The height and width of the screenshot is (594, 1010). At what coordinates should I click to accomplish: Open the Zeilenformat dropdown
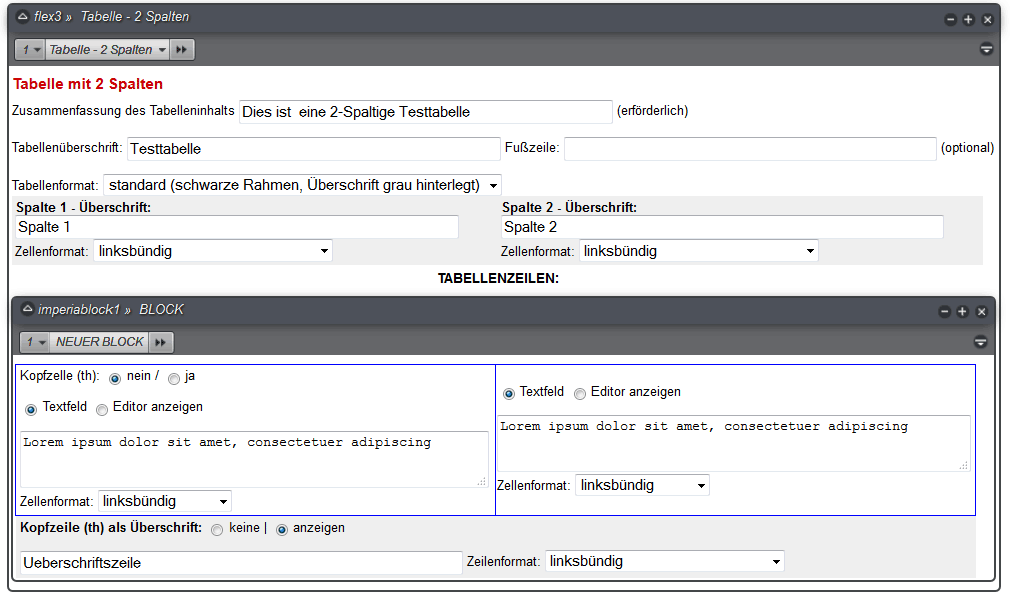[x=665, y=561]
